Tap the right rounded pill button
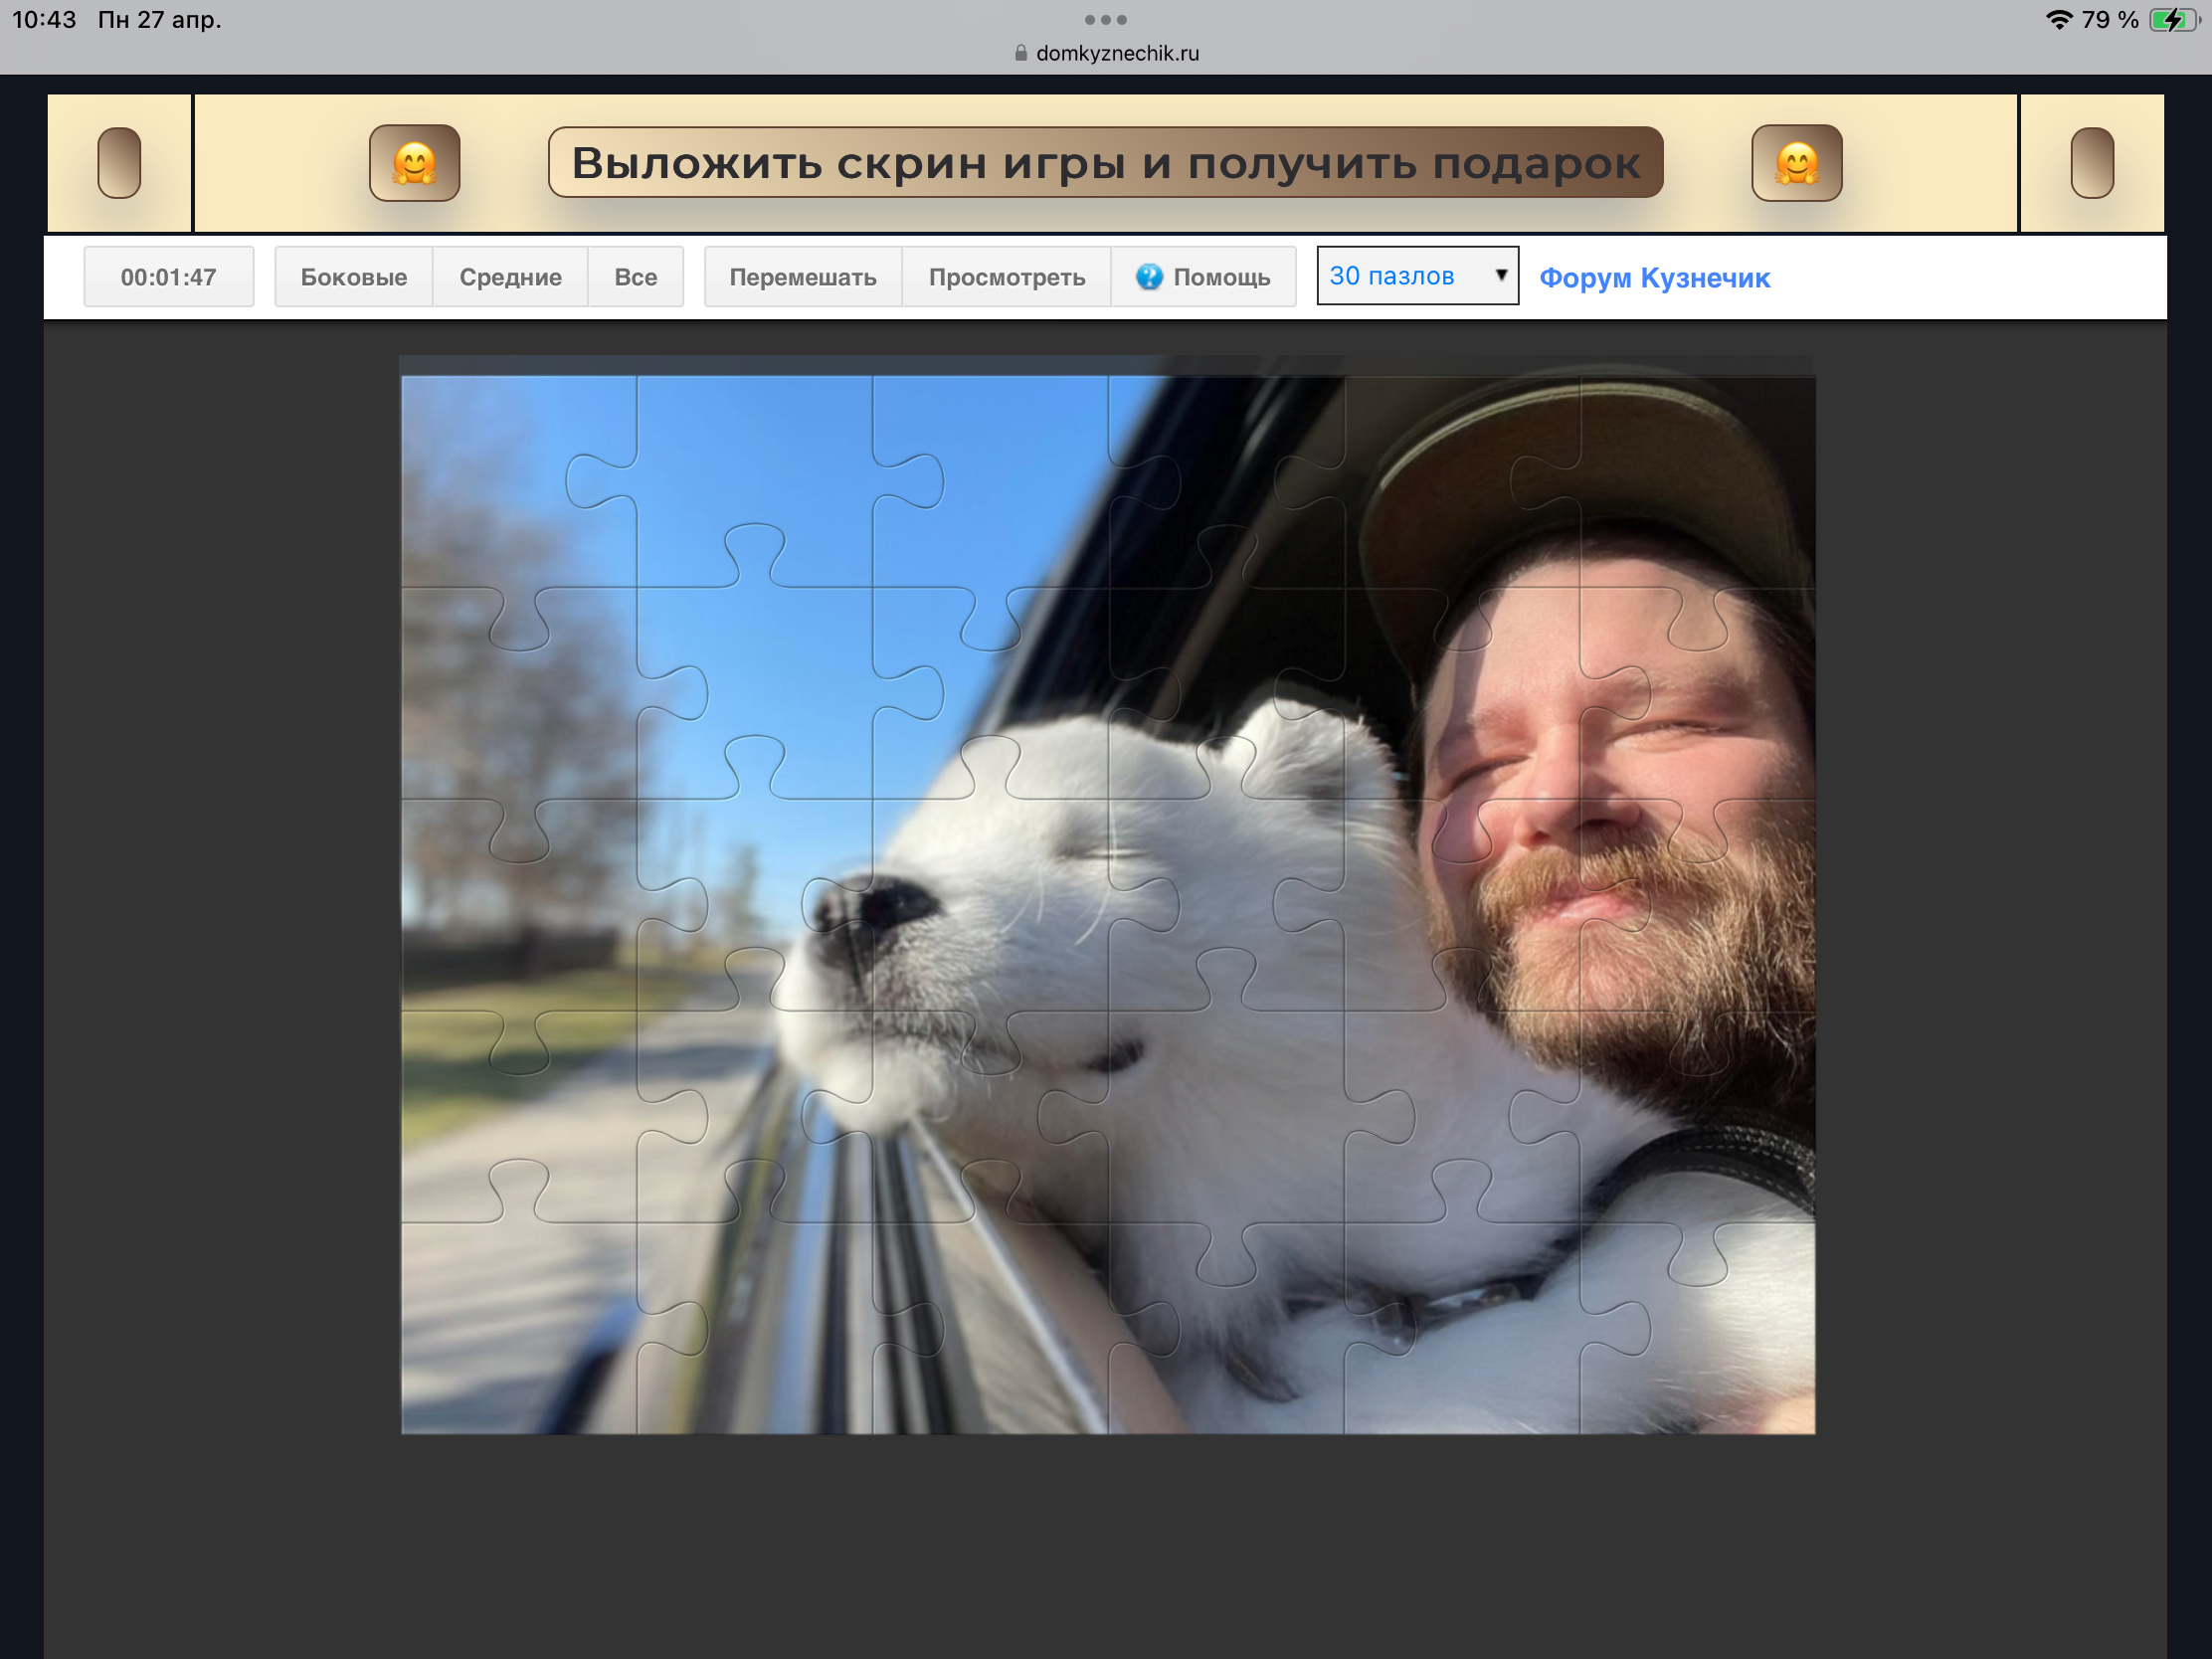The width and height of the screenshot is (2212, 1659). [2091, 163]
